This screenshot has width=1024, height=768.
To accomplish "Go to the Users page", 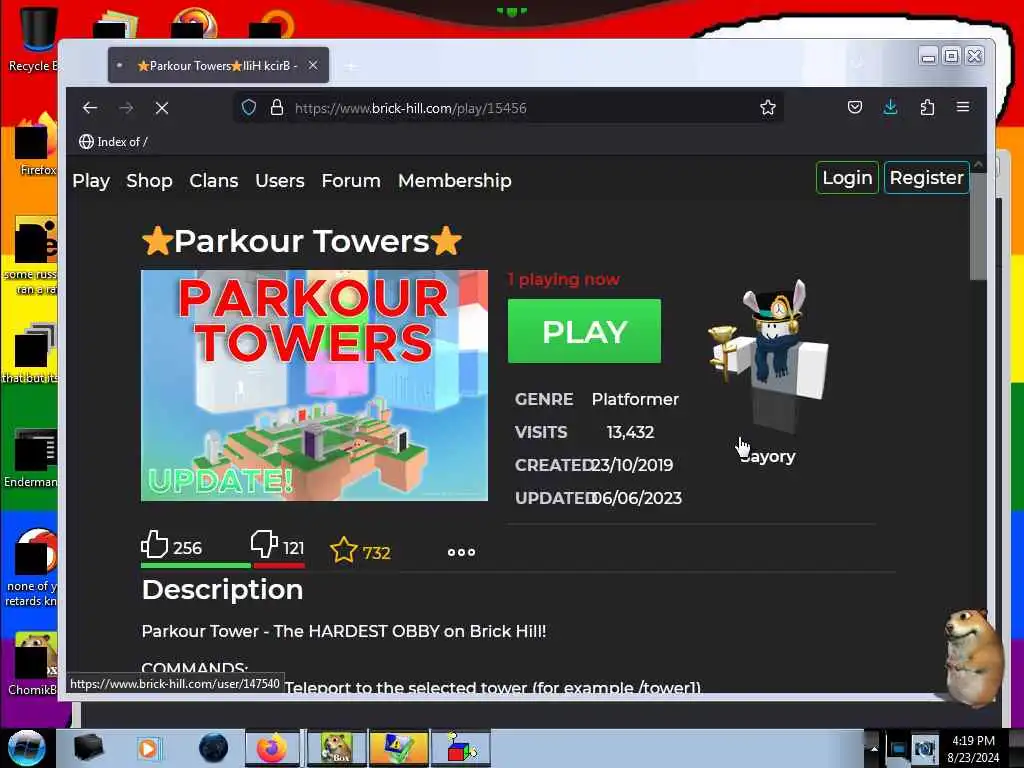I will pos(280,181).
